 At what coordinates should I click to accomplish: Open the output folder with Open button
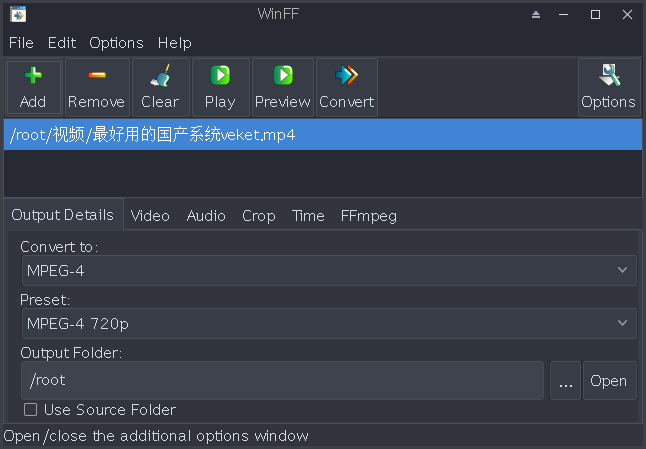tap(610, 381)
